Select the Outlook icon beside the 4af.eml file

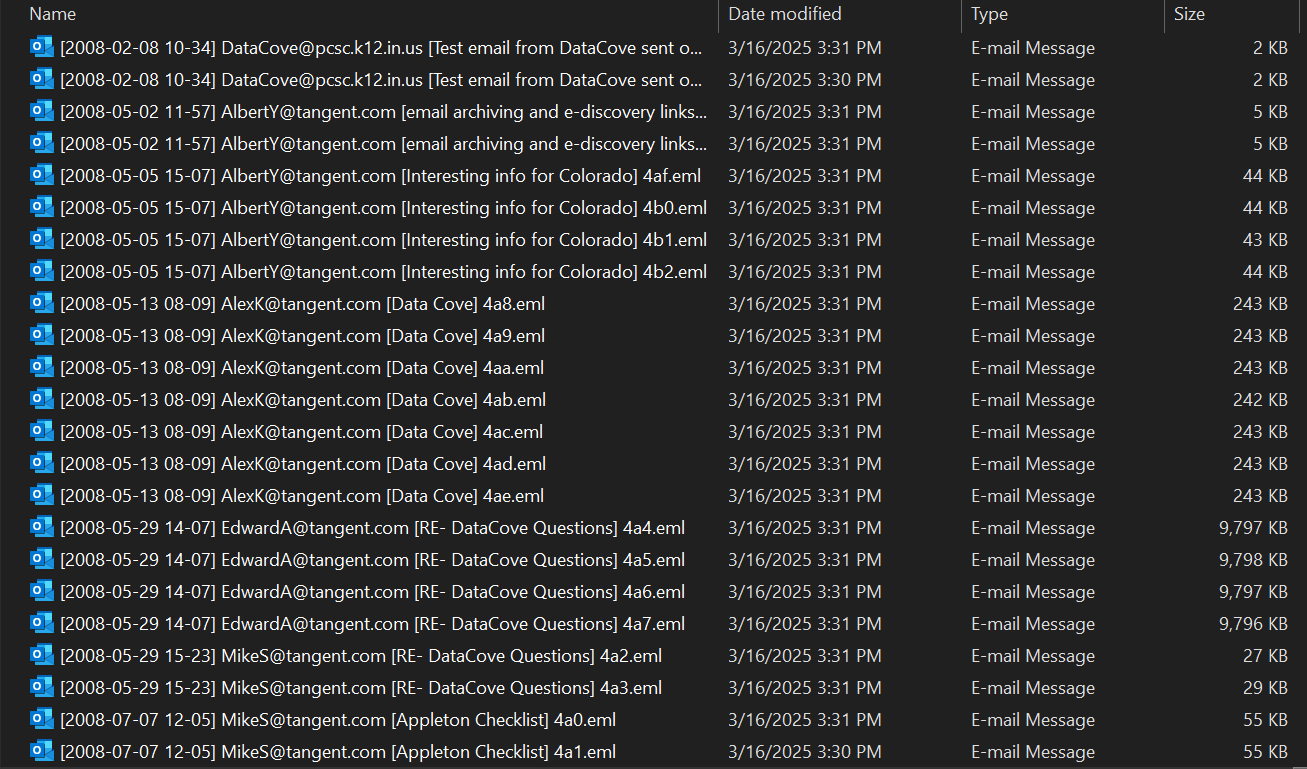tap(42, 175)
